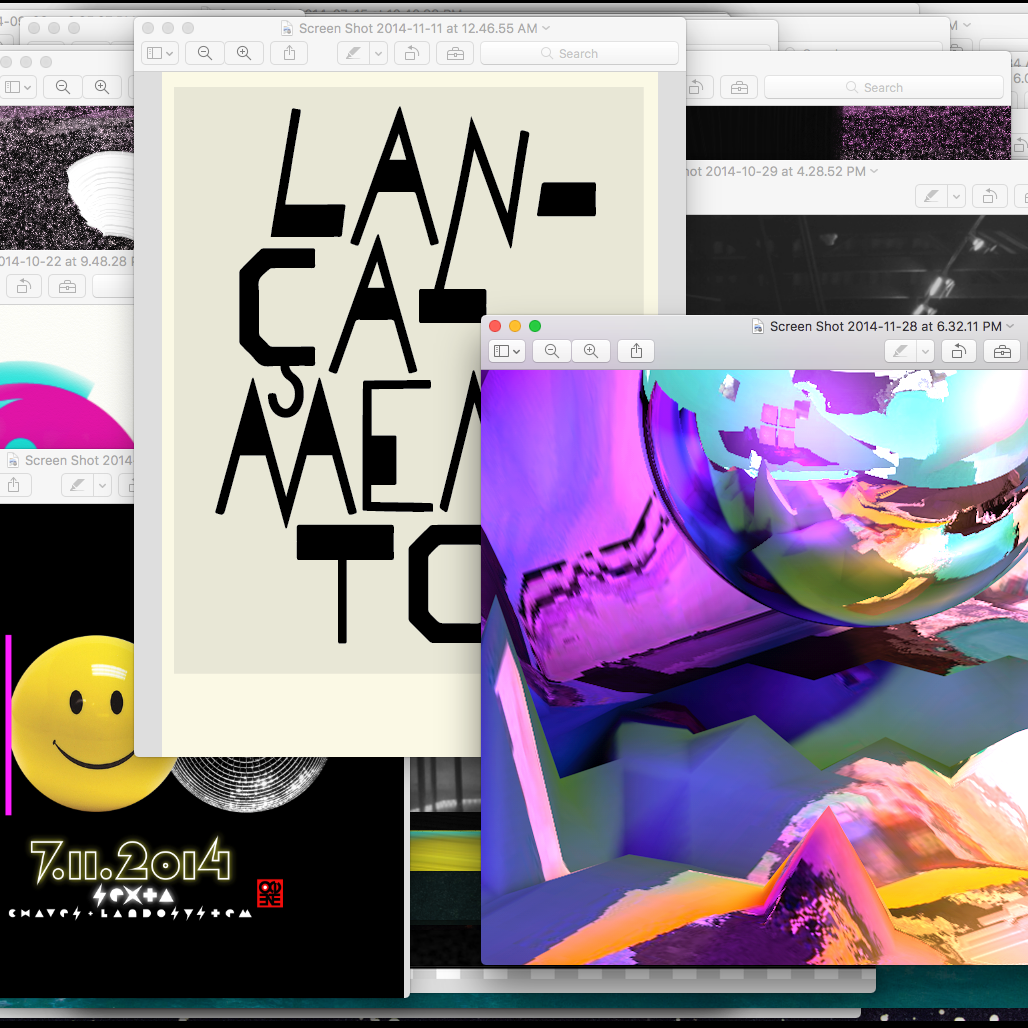Zoom in in the top-left back window
Screen dimensions: 1028x1028
(102, 87)
